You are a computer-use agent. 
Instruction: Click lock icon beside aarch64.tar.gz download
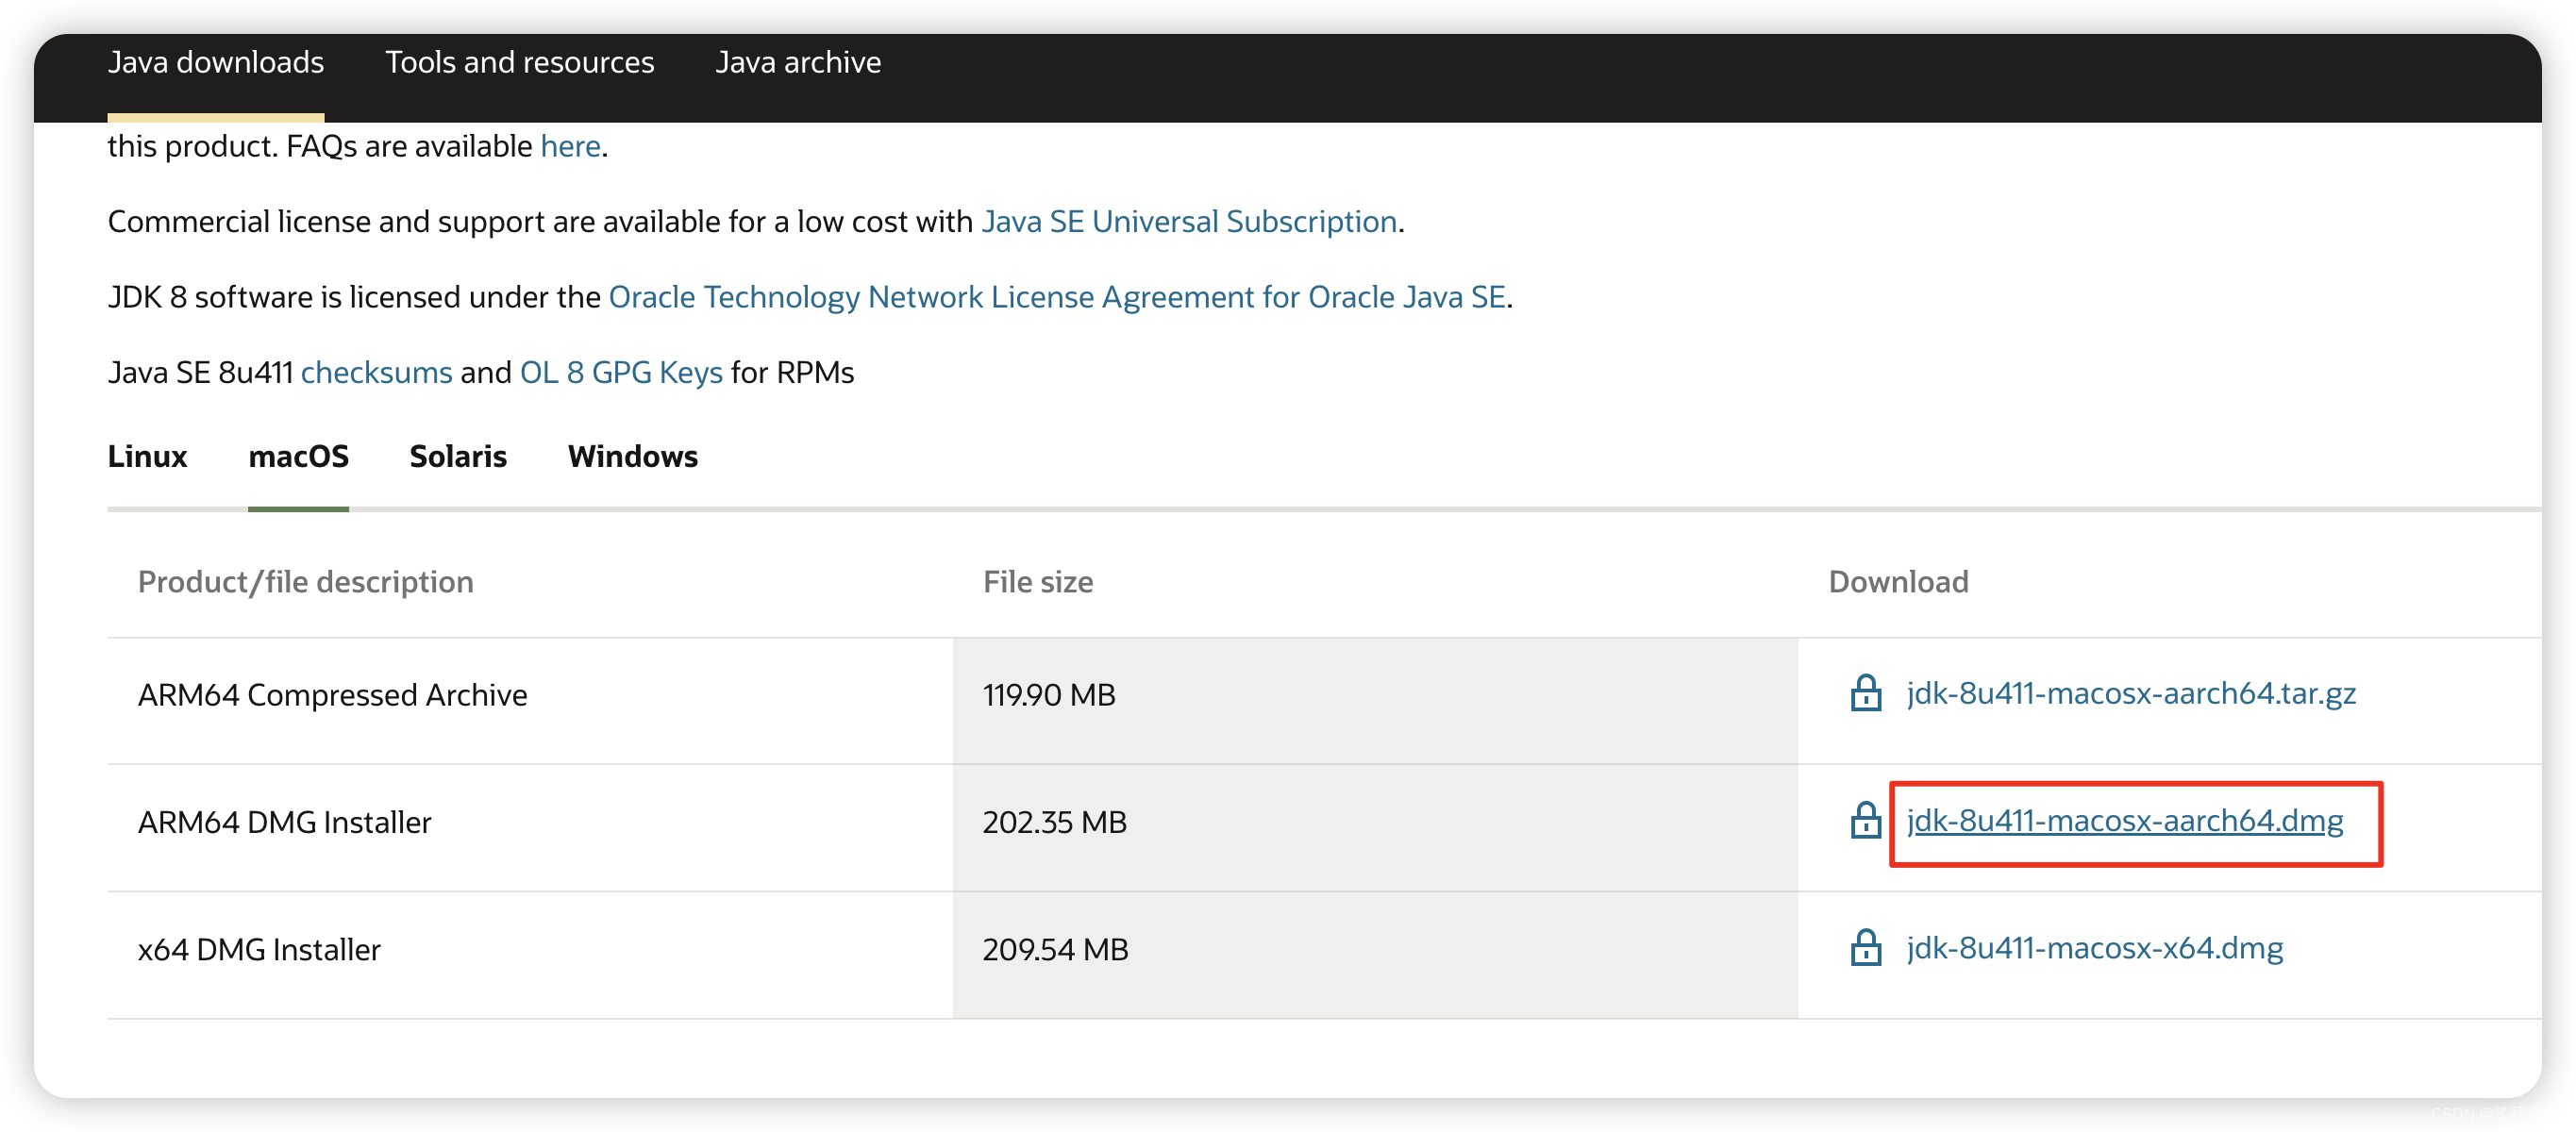[1865, 693]
